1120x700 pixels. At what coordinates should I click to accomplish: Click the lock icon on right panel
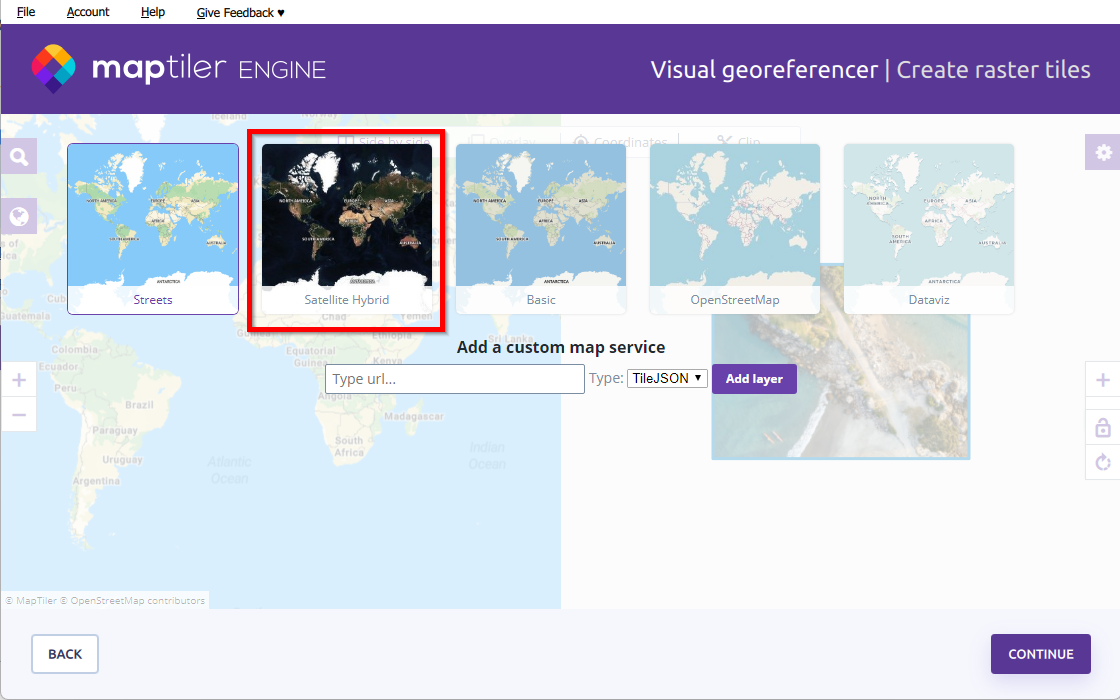(x=1103, y=427)
